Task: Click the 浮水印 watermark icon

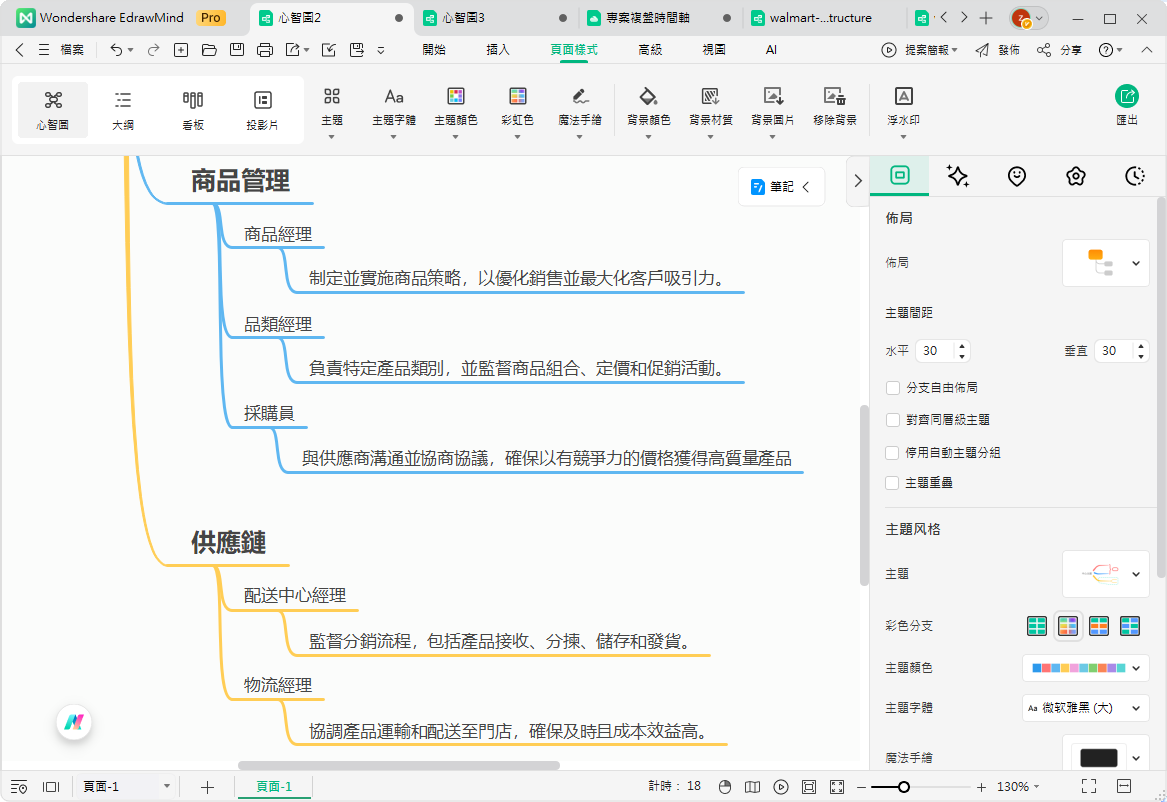Action: [x=903, y=105]
